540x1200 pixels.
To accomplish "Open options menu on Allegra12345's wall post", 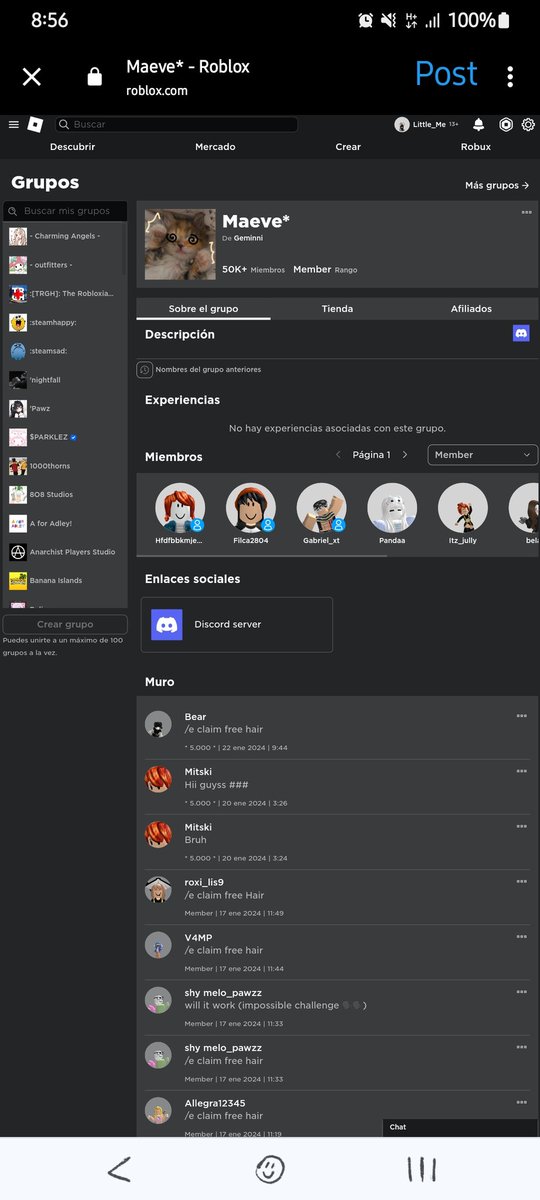I will pyautogui.click(x=521, y=1102).
